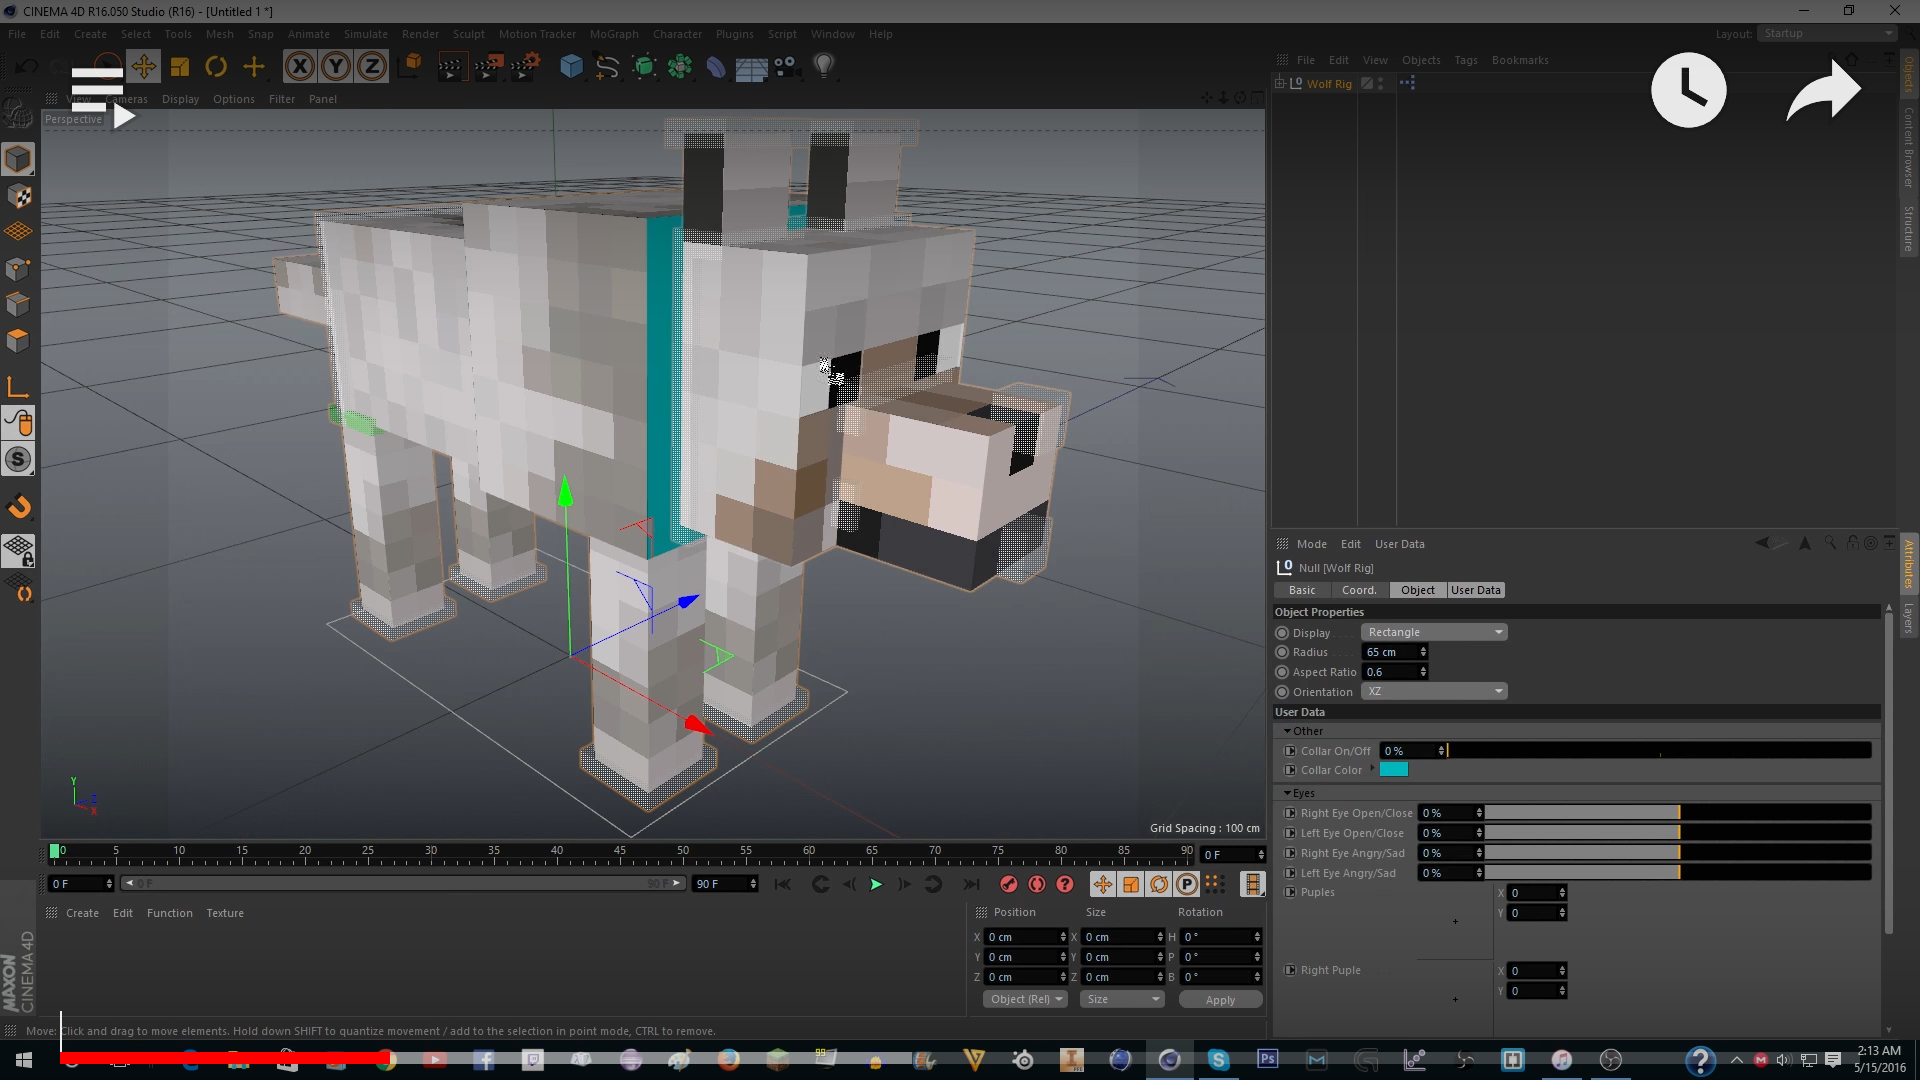Add a Cube primitive object
The width and height of the screenshot is (1920, 1080).
coord(571,67)
